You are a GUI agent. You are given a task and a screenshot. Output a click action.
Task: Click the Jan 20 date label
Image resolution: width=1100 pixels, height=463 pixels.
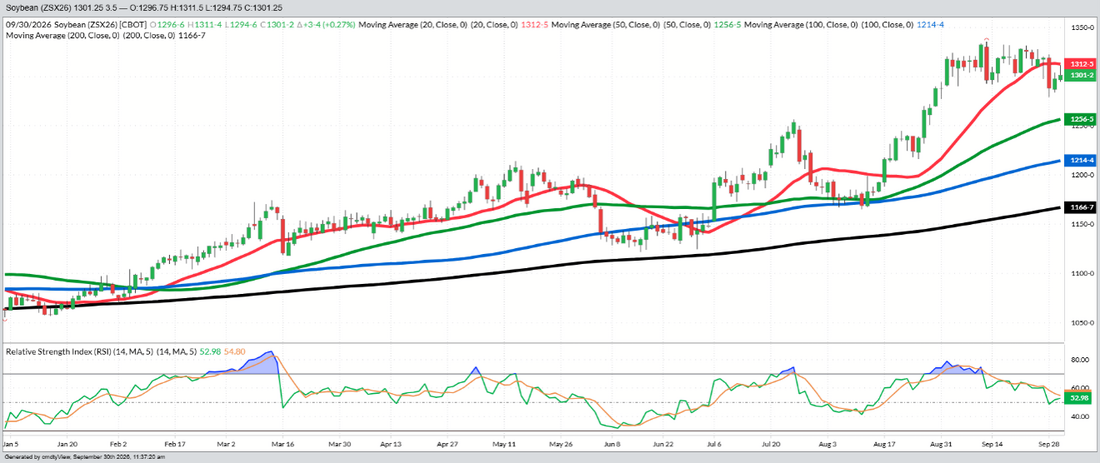[x=67, y=444]
